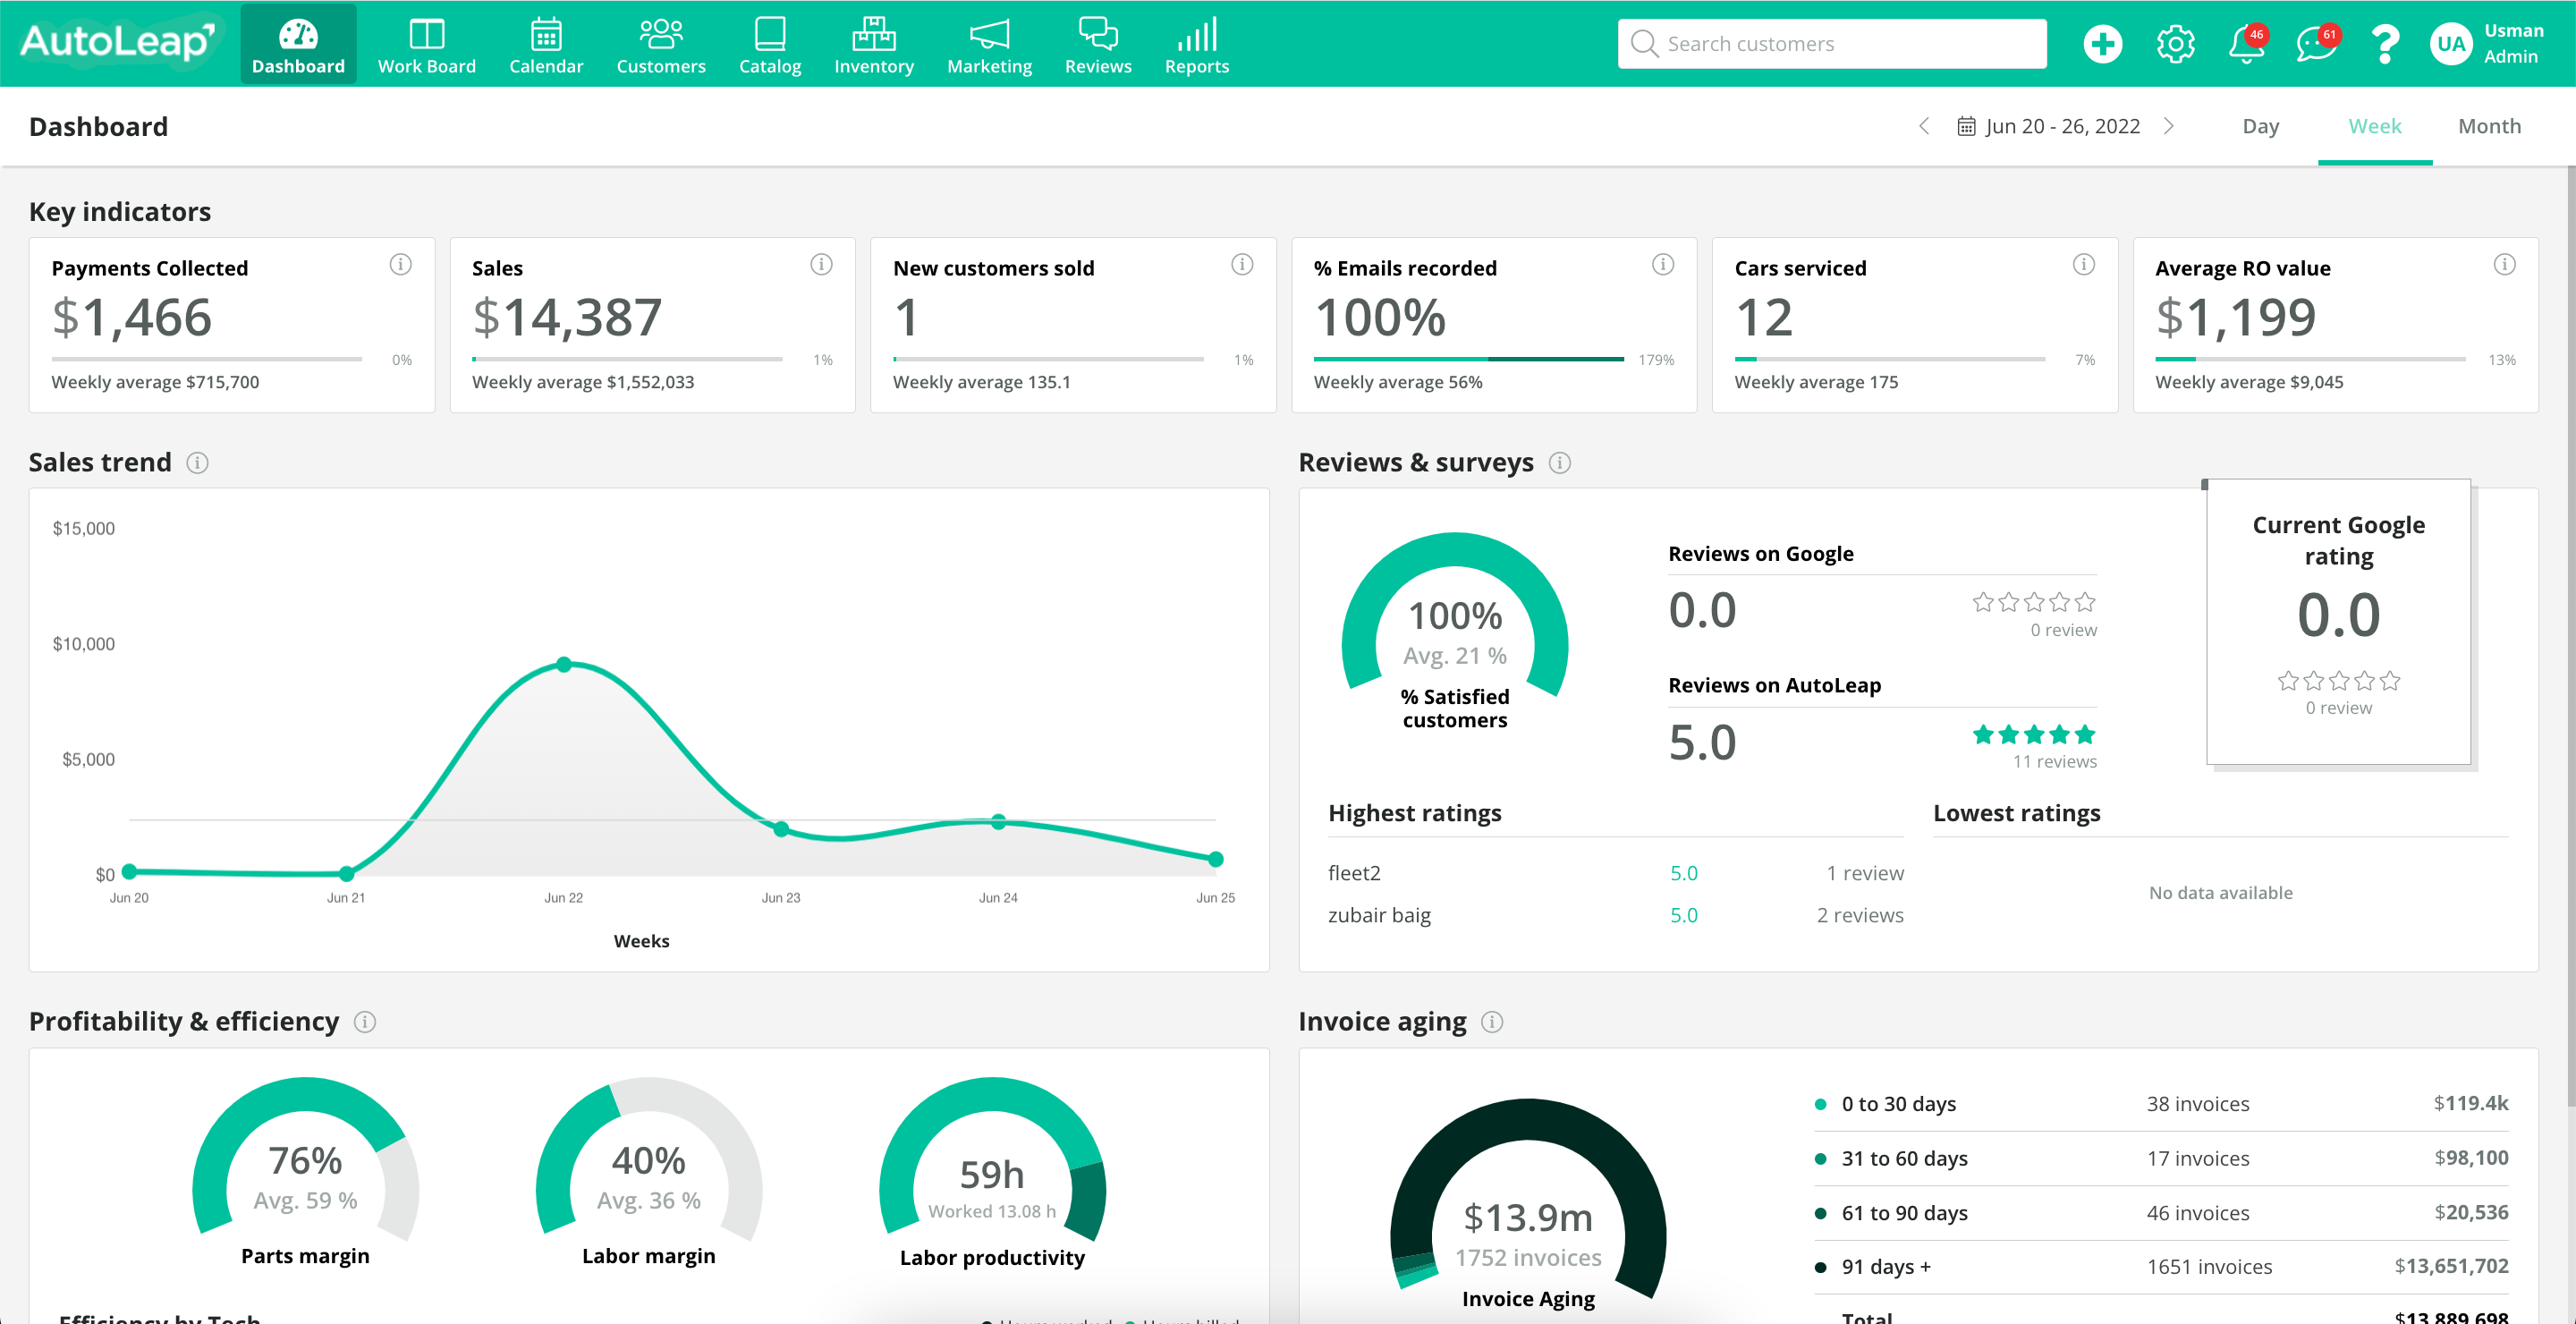Screen dimensions: 2576x1324
Task: Go to previous week arrow
Action: point(1924,126)
